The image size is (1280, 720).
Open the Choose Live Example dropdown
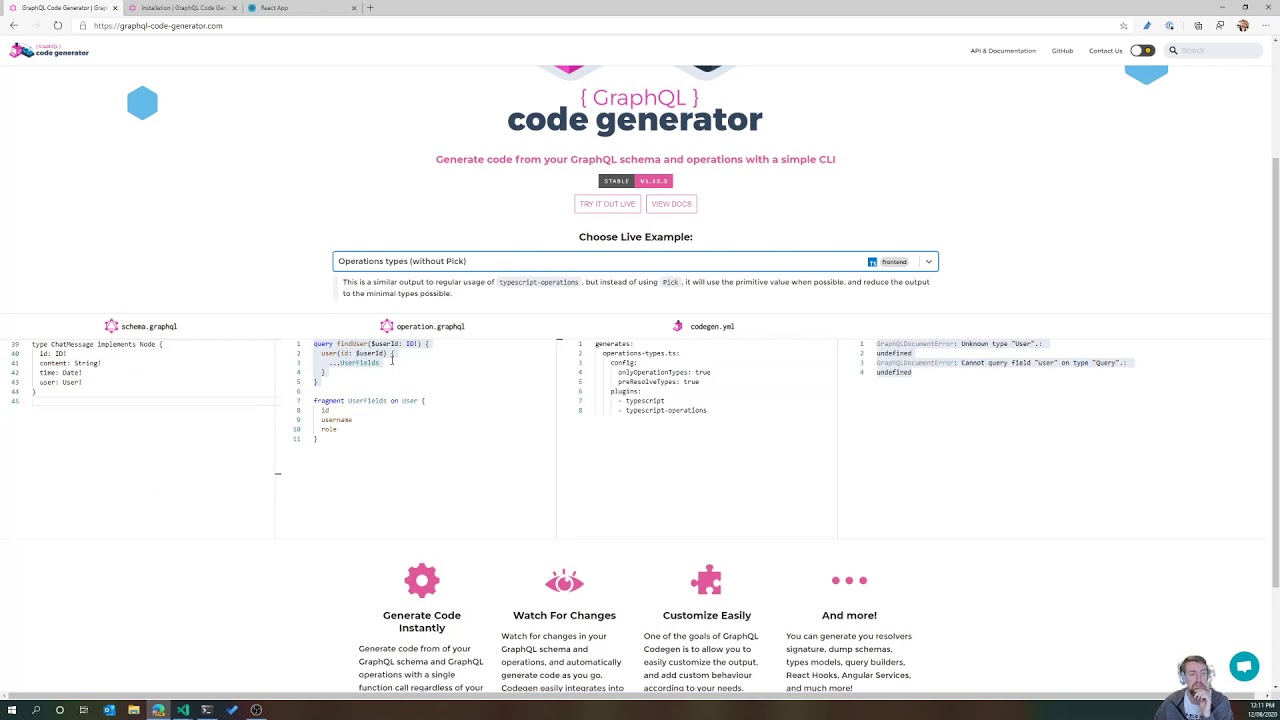point(635,261)
